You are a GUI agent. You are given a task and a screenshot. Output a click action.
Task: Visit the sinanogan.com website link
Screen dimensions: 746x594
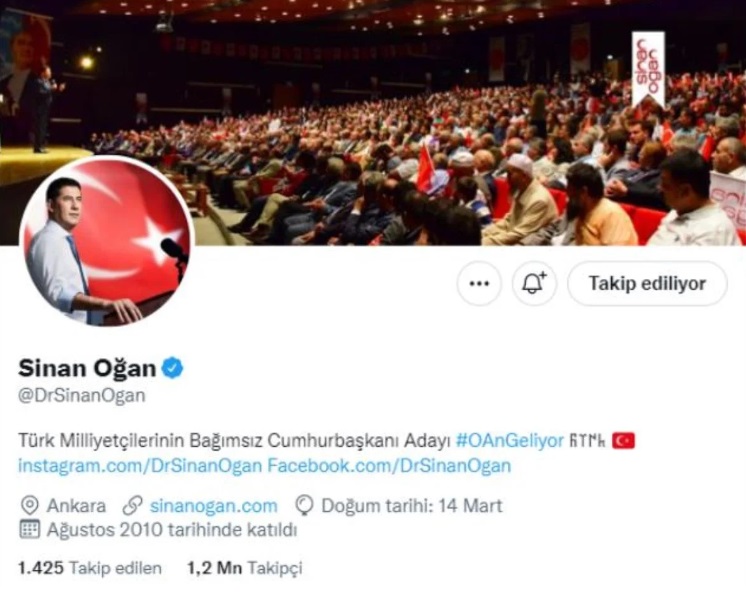coord(214,506)
